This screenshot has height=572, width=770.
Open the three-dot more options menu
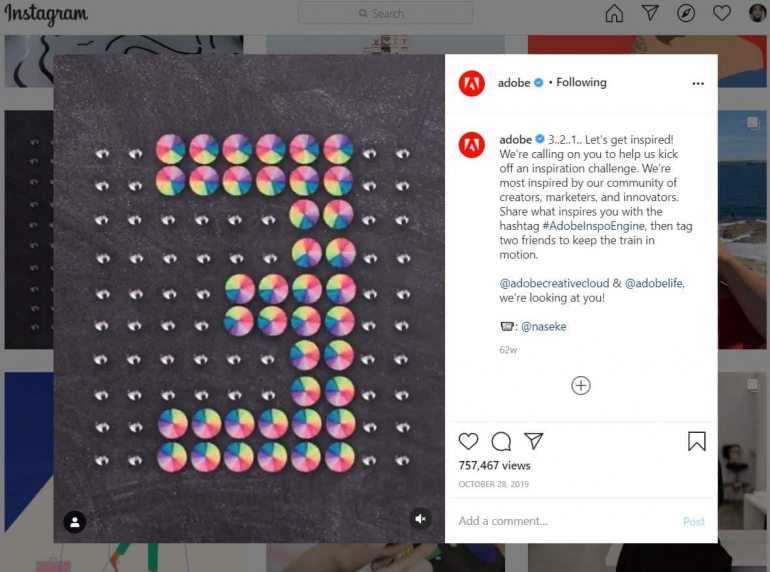pos(698,83)
